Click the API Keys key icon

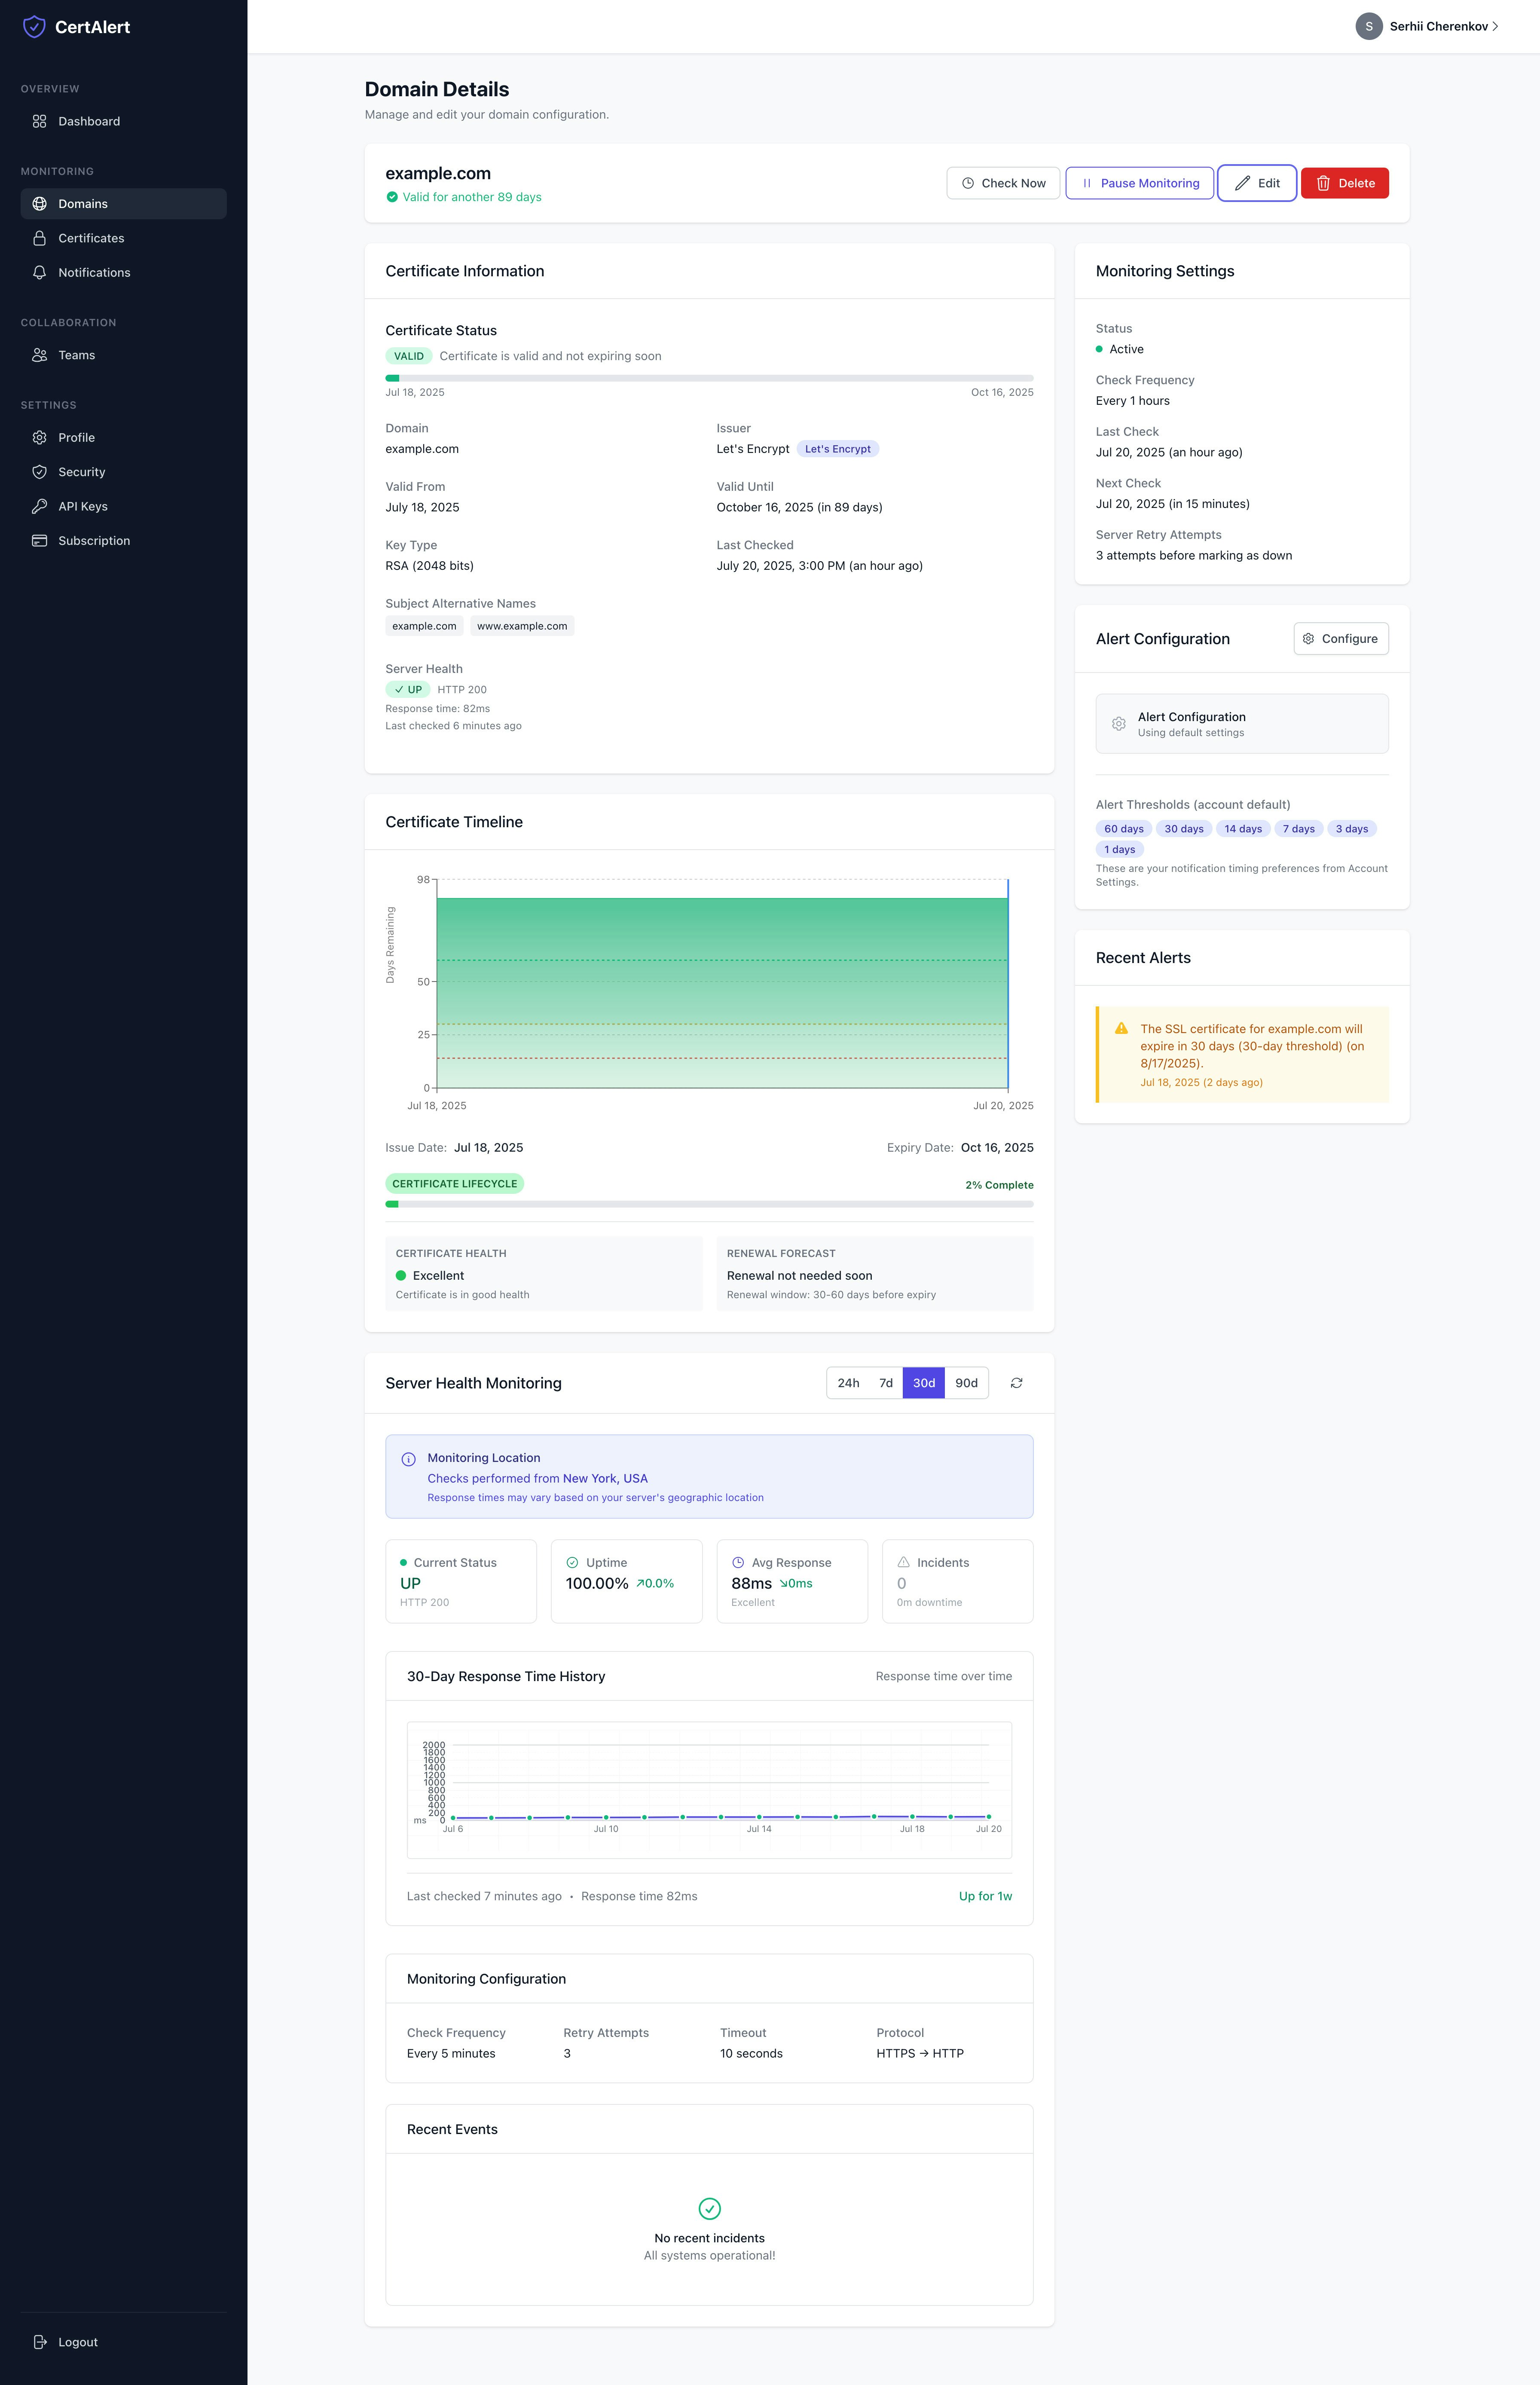point(40,506)
